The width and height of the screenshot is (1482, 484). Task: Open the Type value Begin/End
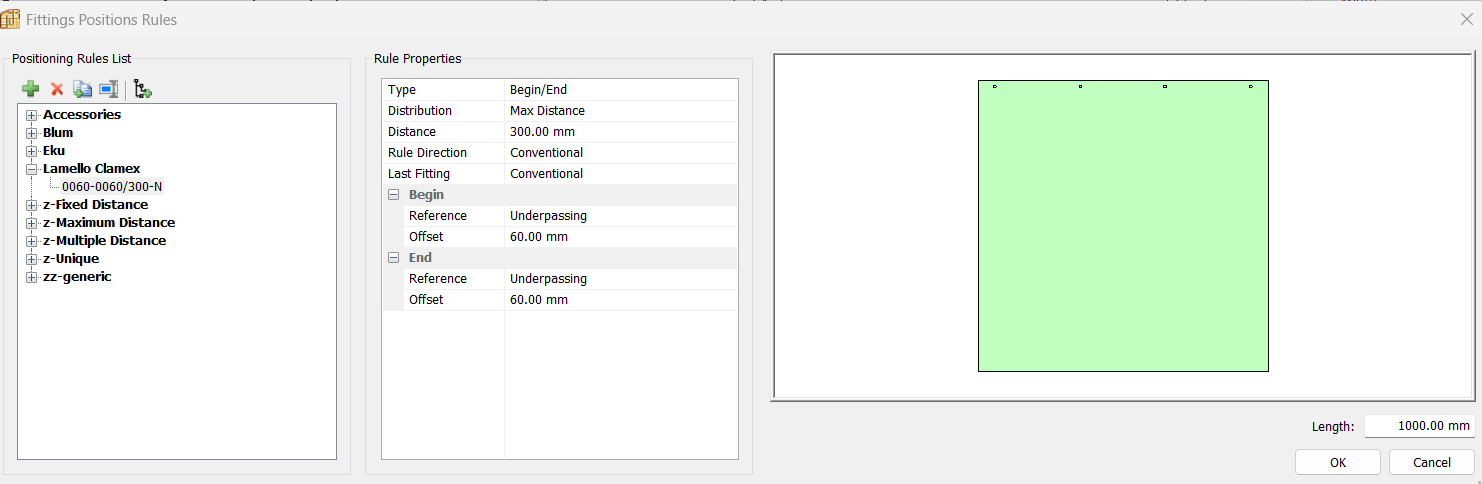[620, 90]
